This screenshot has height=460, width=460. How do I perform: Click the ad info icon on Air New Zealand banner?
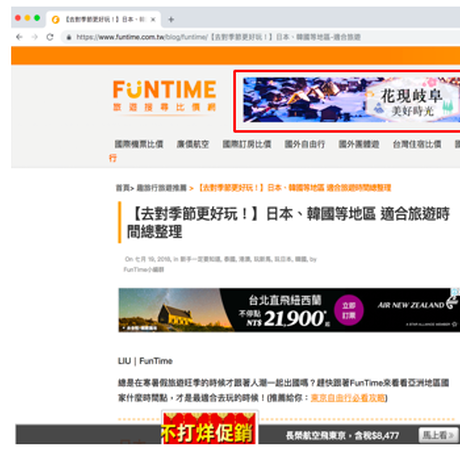[456, 292]
